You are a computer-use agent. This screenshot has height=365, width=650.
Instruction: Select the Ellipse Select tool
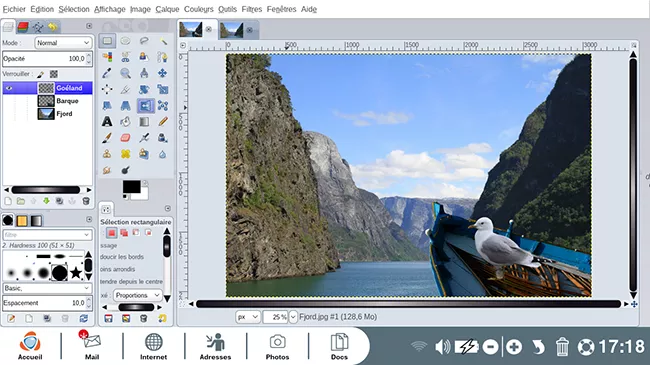click(126, 41)
